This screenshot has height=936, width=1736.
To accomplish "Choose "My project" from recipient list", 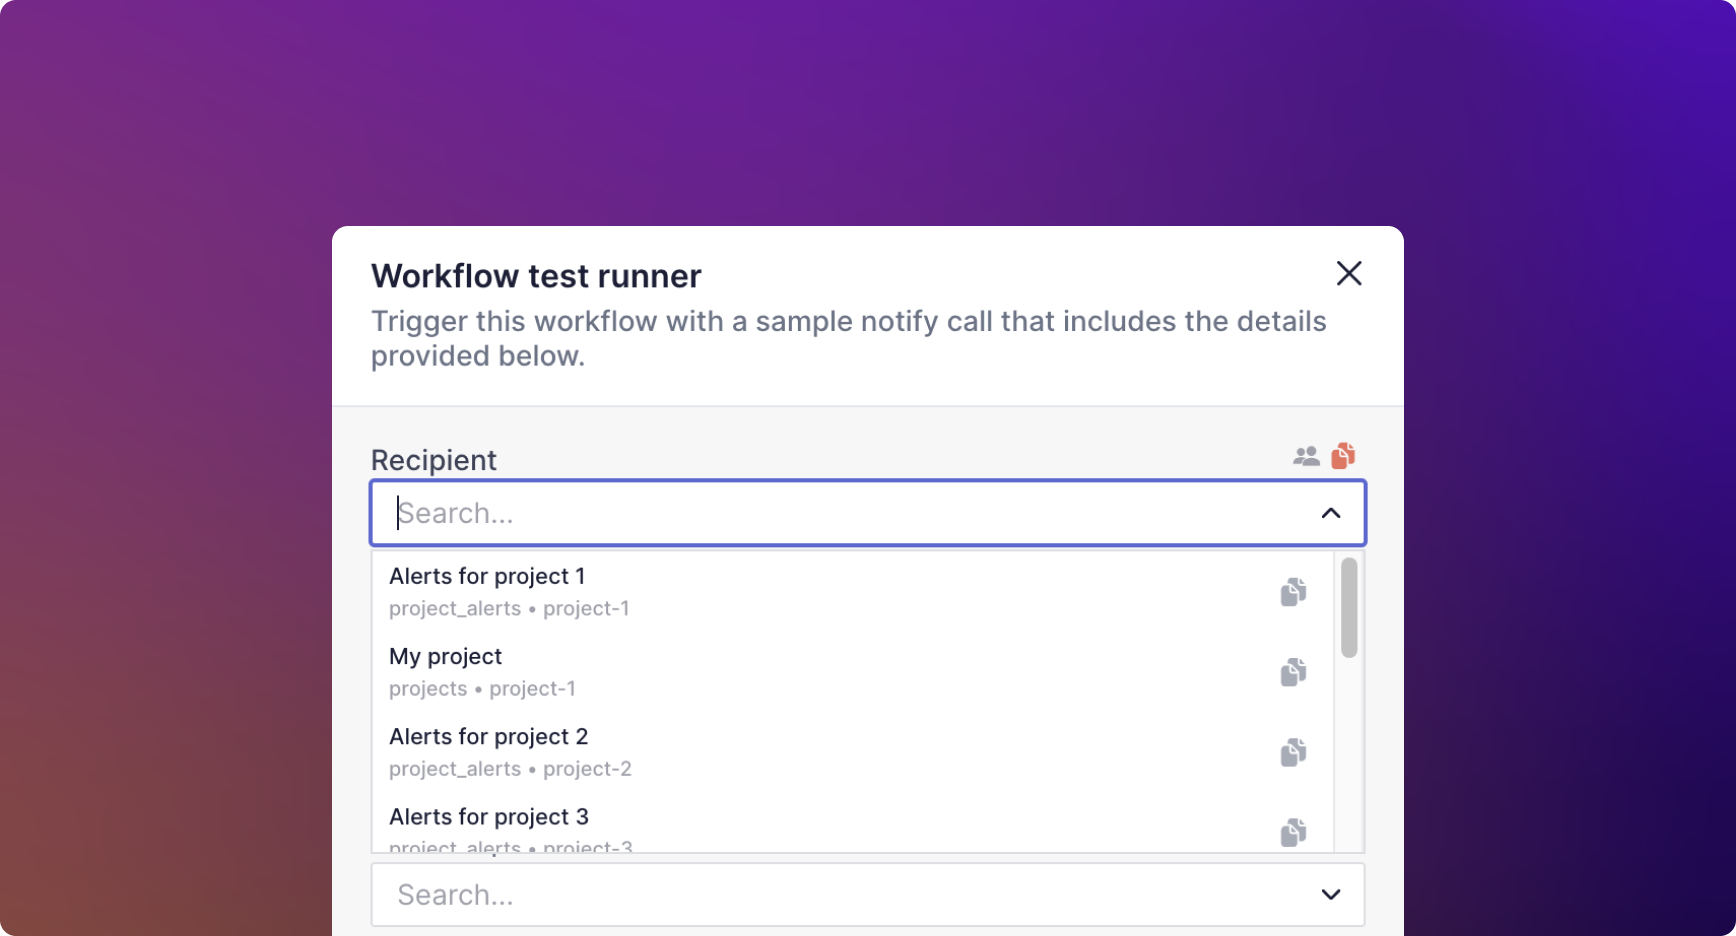I will 446,657.
